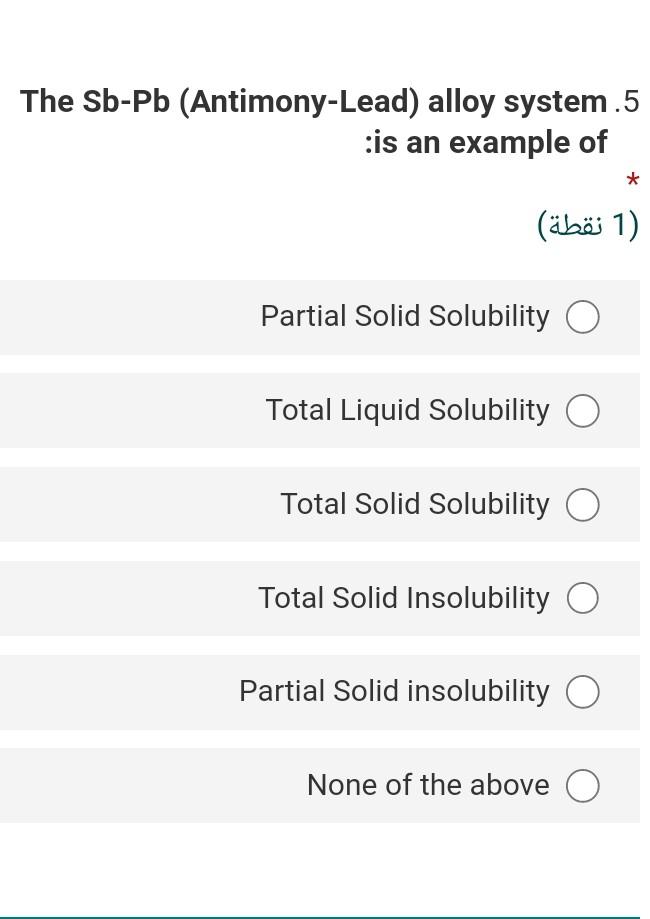The width and height of the screenshot is (650, 919).
Task: Click the 'Total Solid Solubility' answer label
Action: pyautogui.click(x=414, y=504)
